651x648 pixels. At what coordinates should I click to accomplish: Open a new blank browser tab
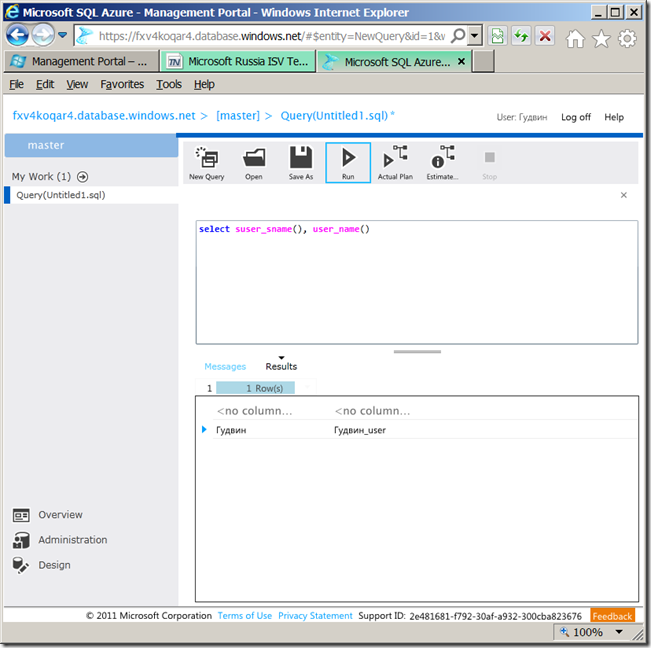point(483,61)
